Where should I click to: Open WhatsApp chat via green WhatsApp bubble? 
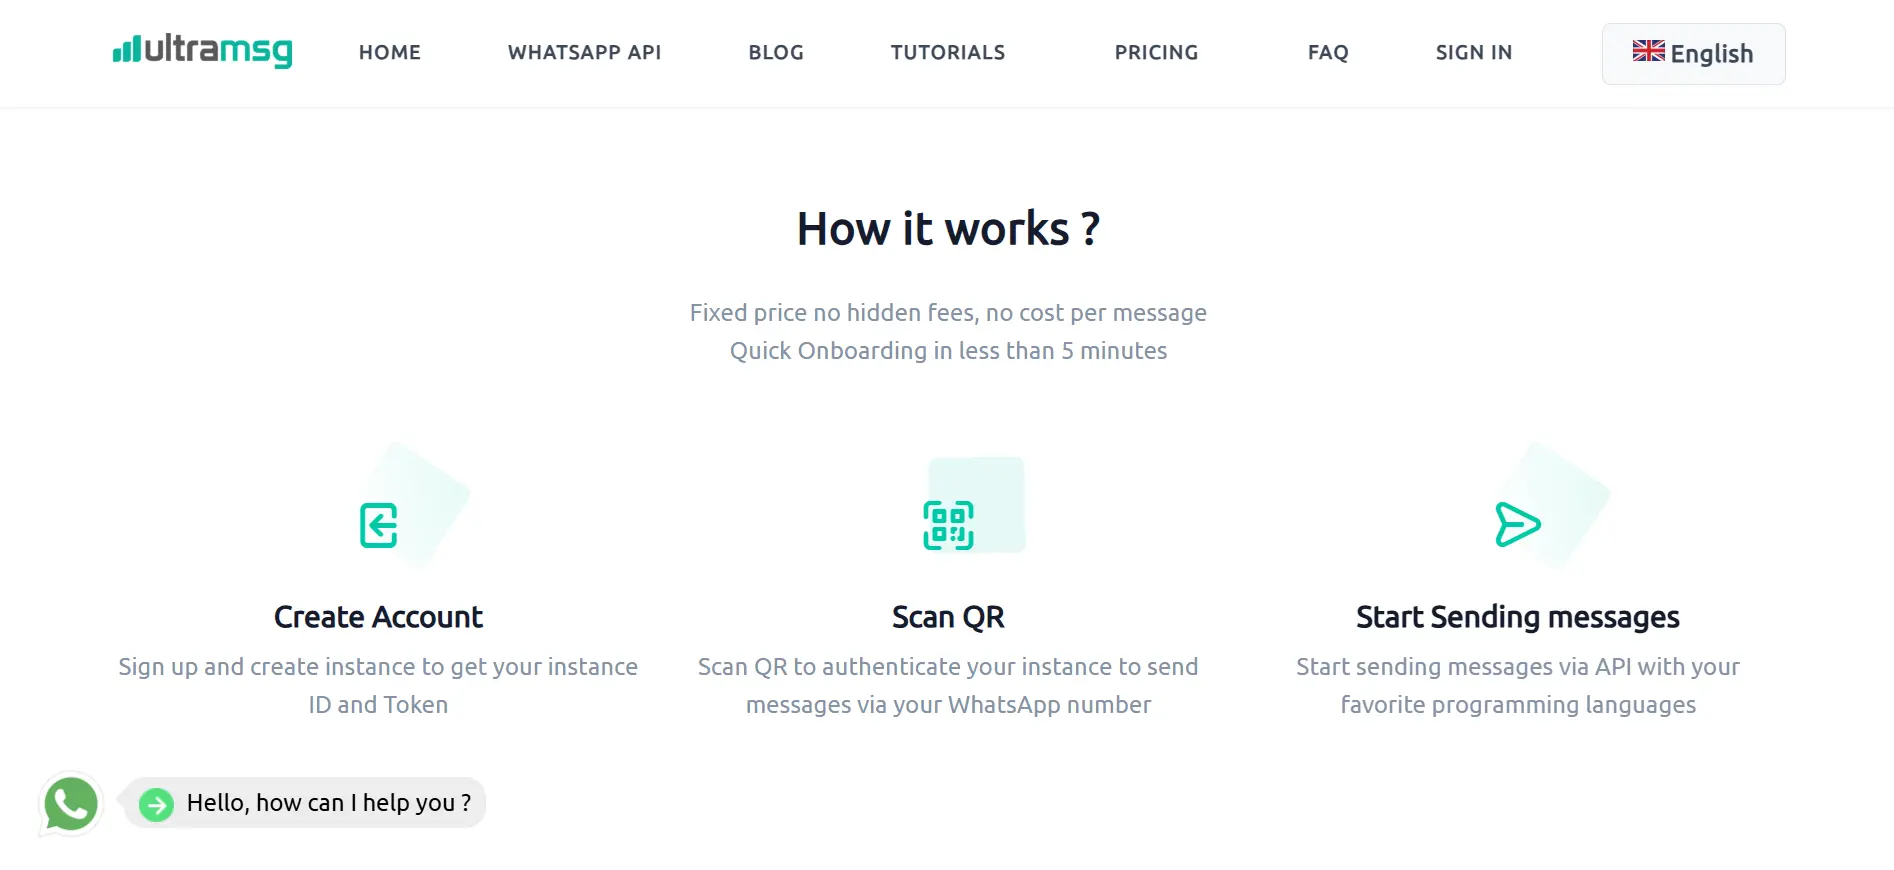pos(69,802)
